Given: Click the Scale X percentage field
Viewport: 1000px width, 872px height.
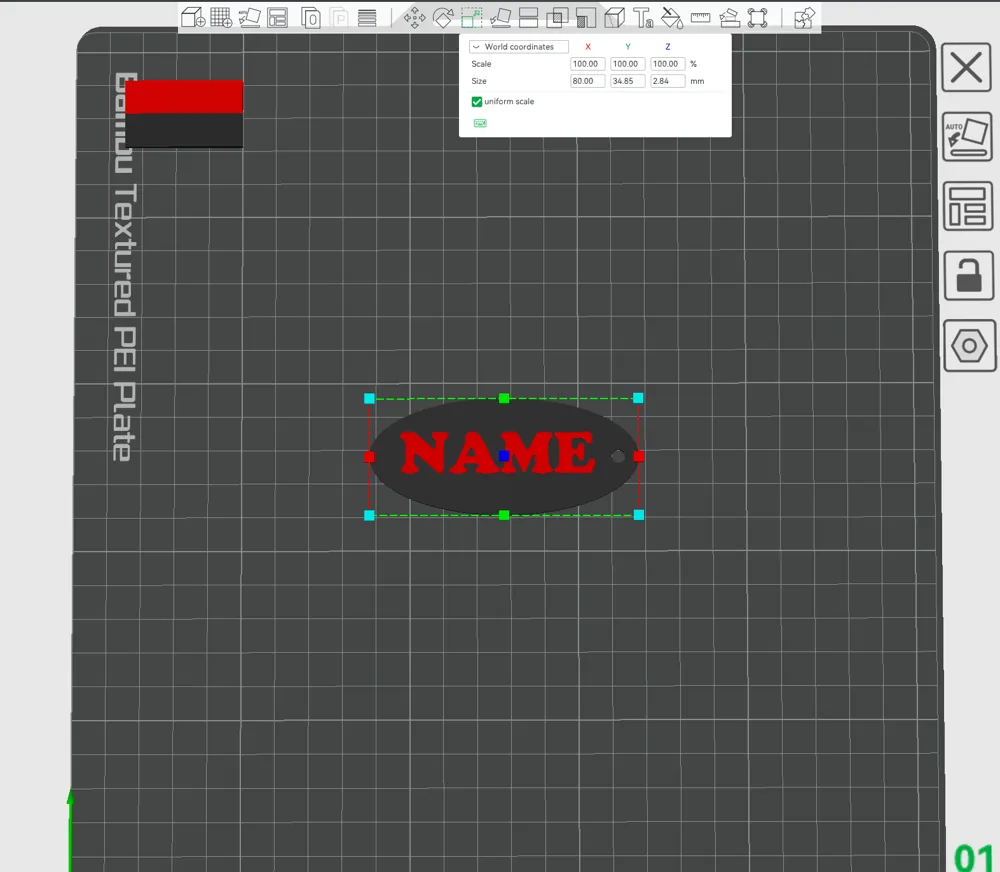Looking at the screenshot, I should point(587,64).
